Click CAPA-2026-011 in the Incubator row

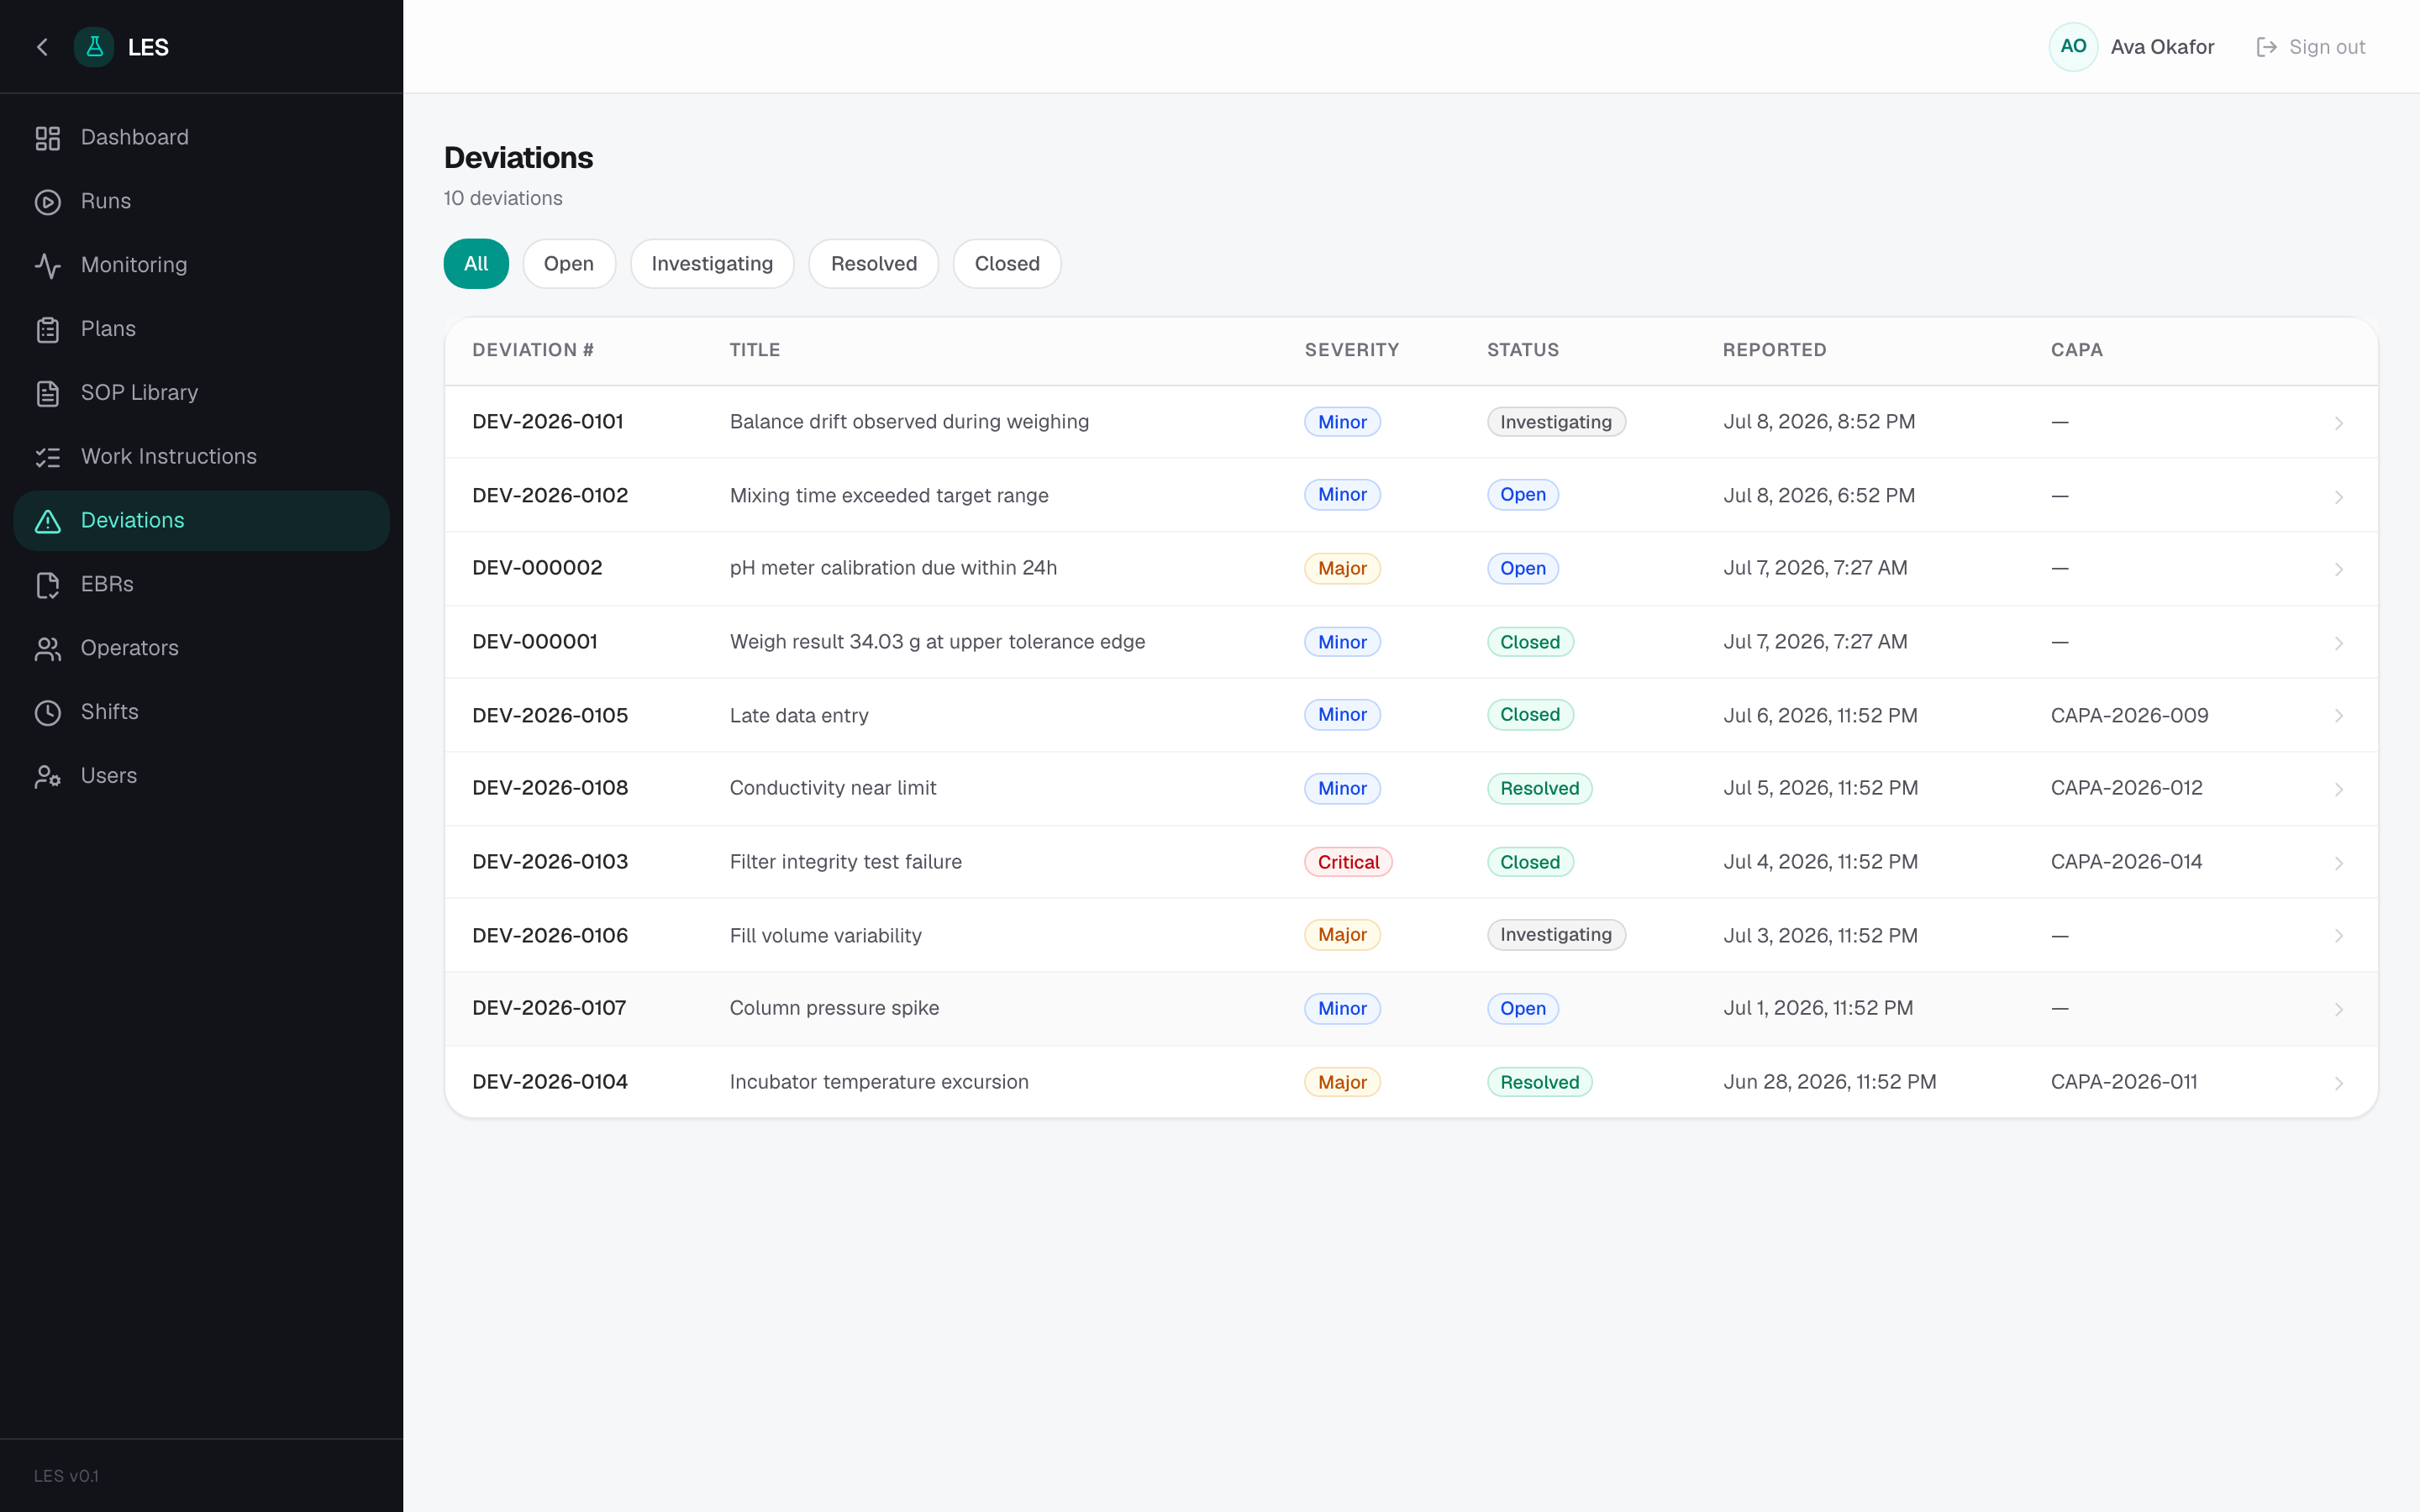coord(2124,1082)
